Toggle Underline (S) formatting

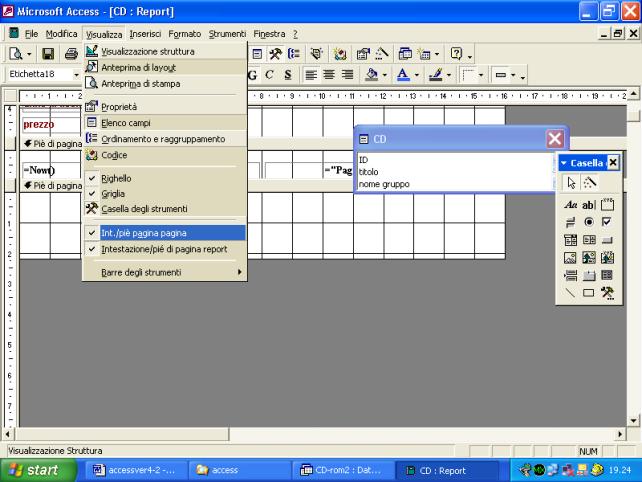coord(288,75)
